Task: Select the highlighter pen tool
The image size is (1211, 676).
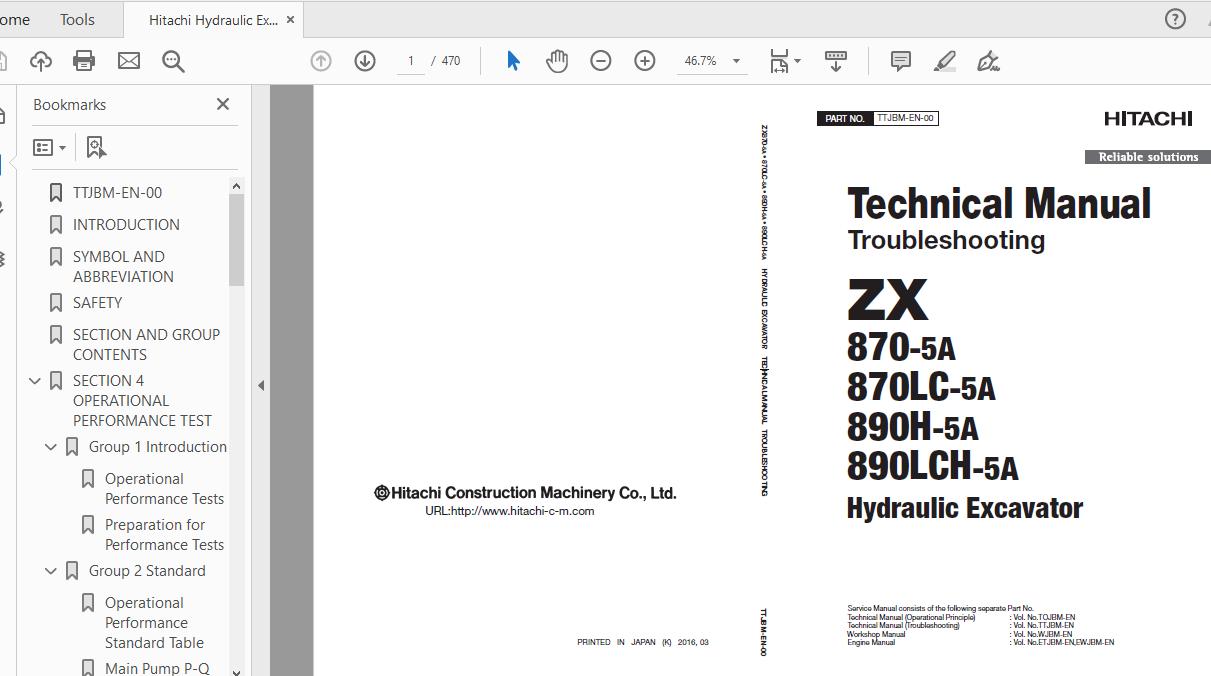Action: coord(945,61)
